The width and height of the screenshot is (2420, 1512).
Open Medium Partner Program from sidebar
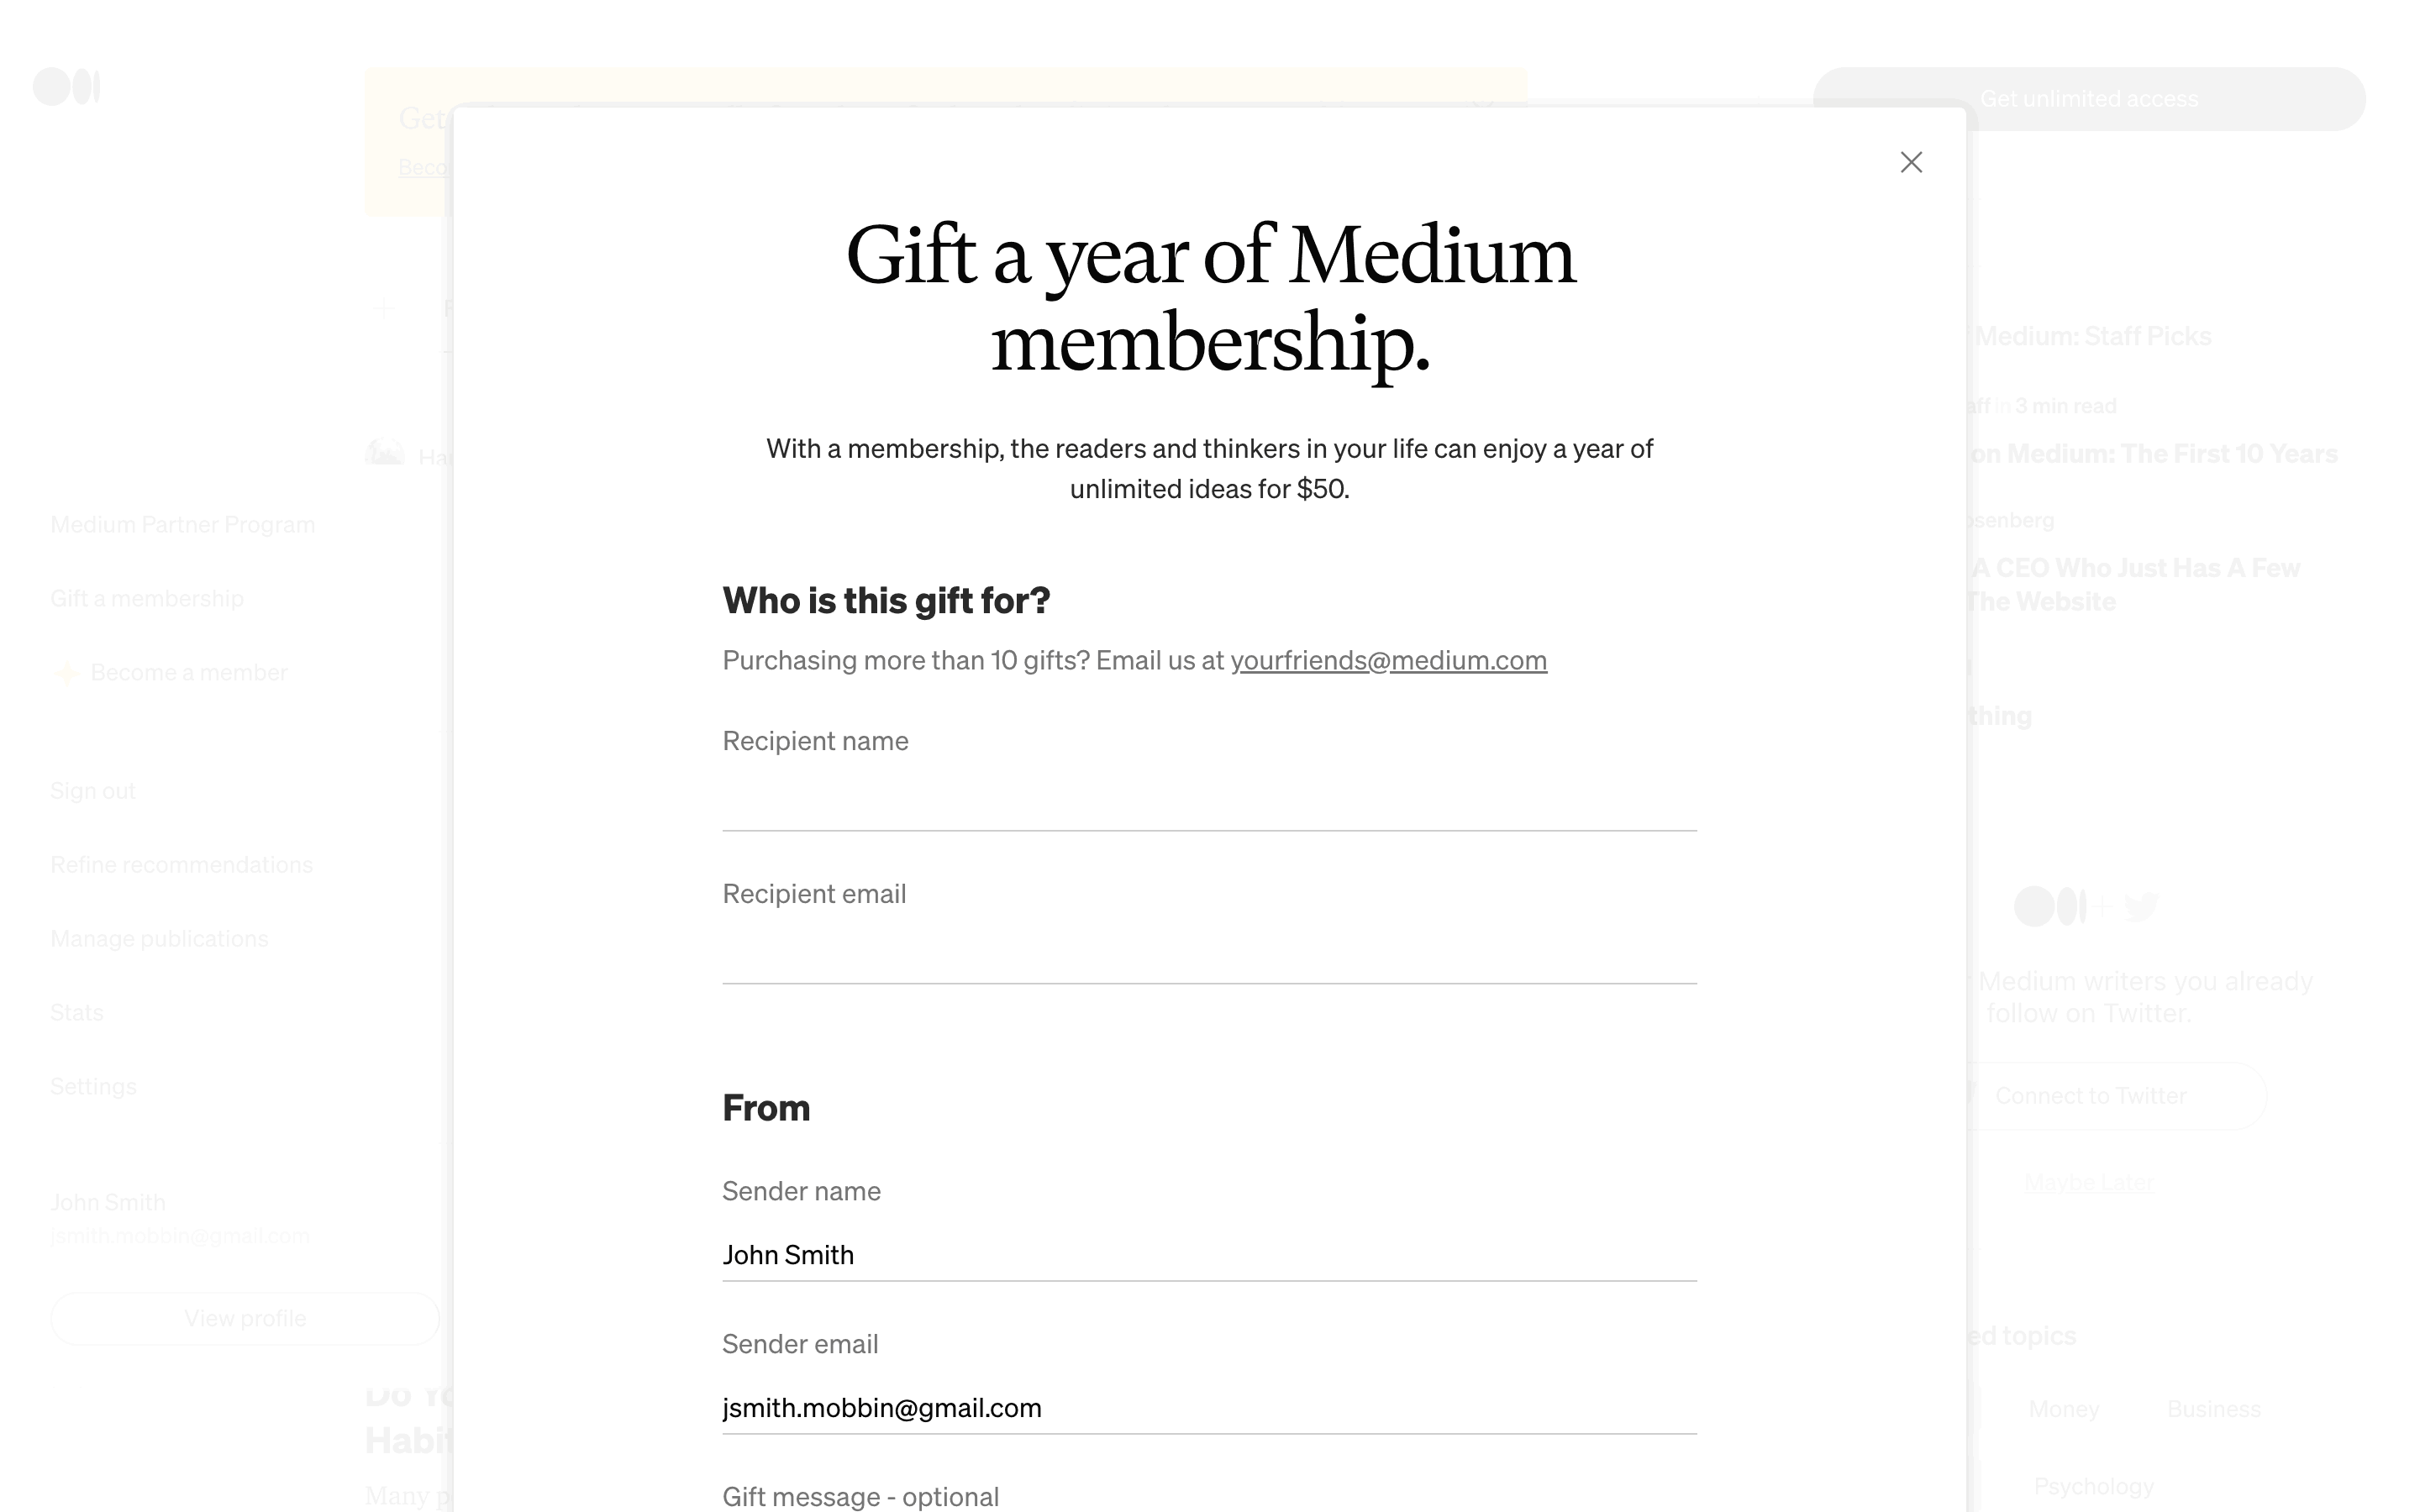182,525
